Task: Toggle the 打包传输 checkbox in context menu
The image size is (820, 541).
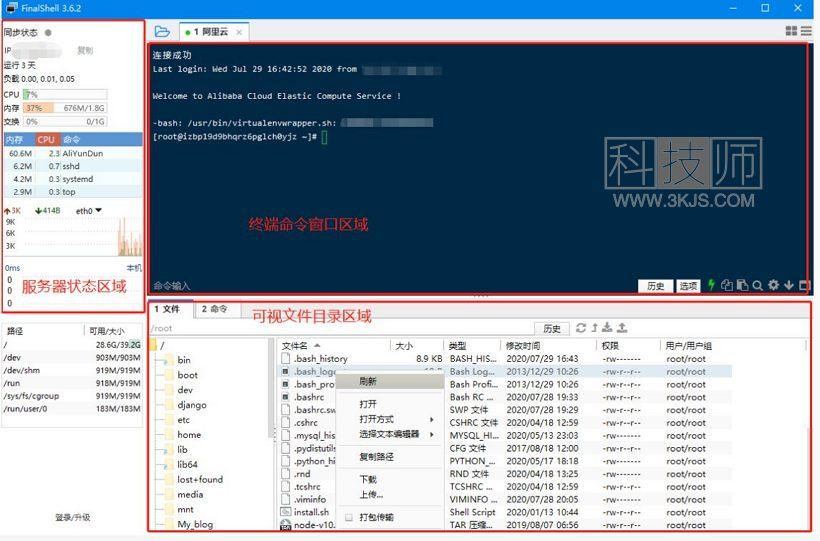Action: coord(348,517)
